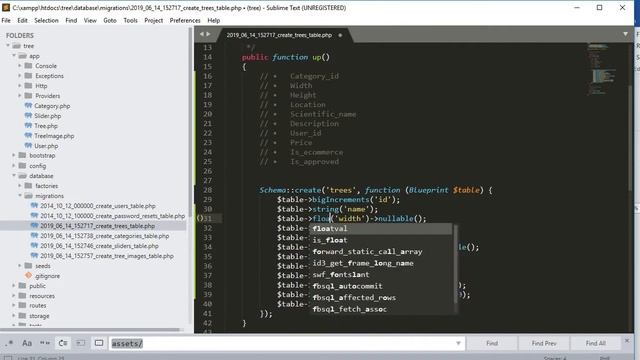Toggle wrap search option
This screenshot has height=360, width=640.
63,343
